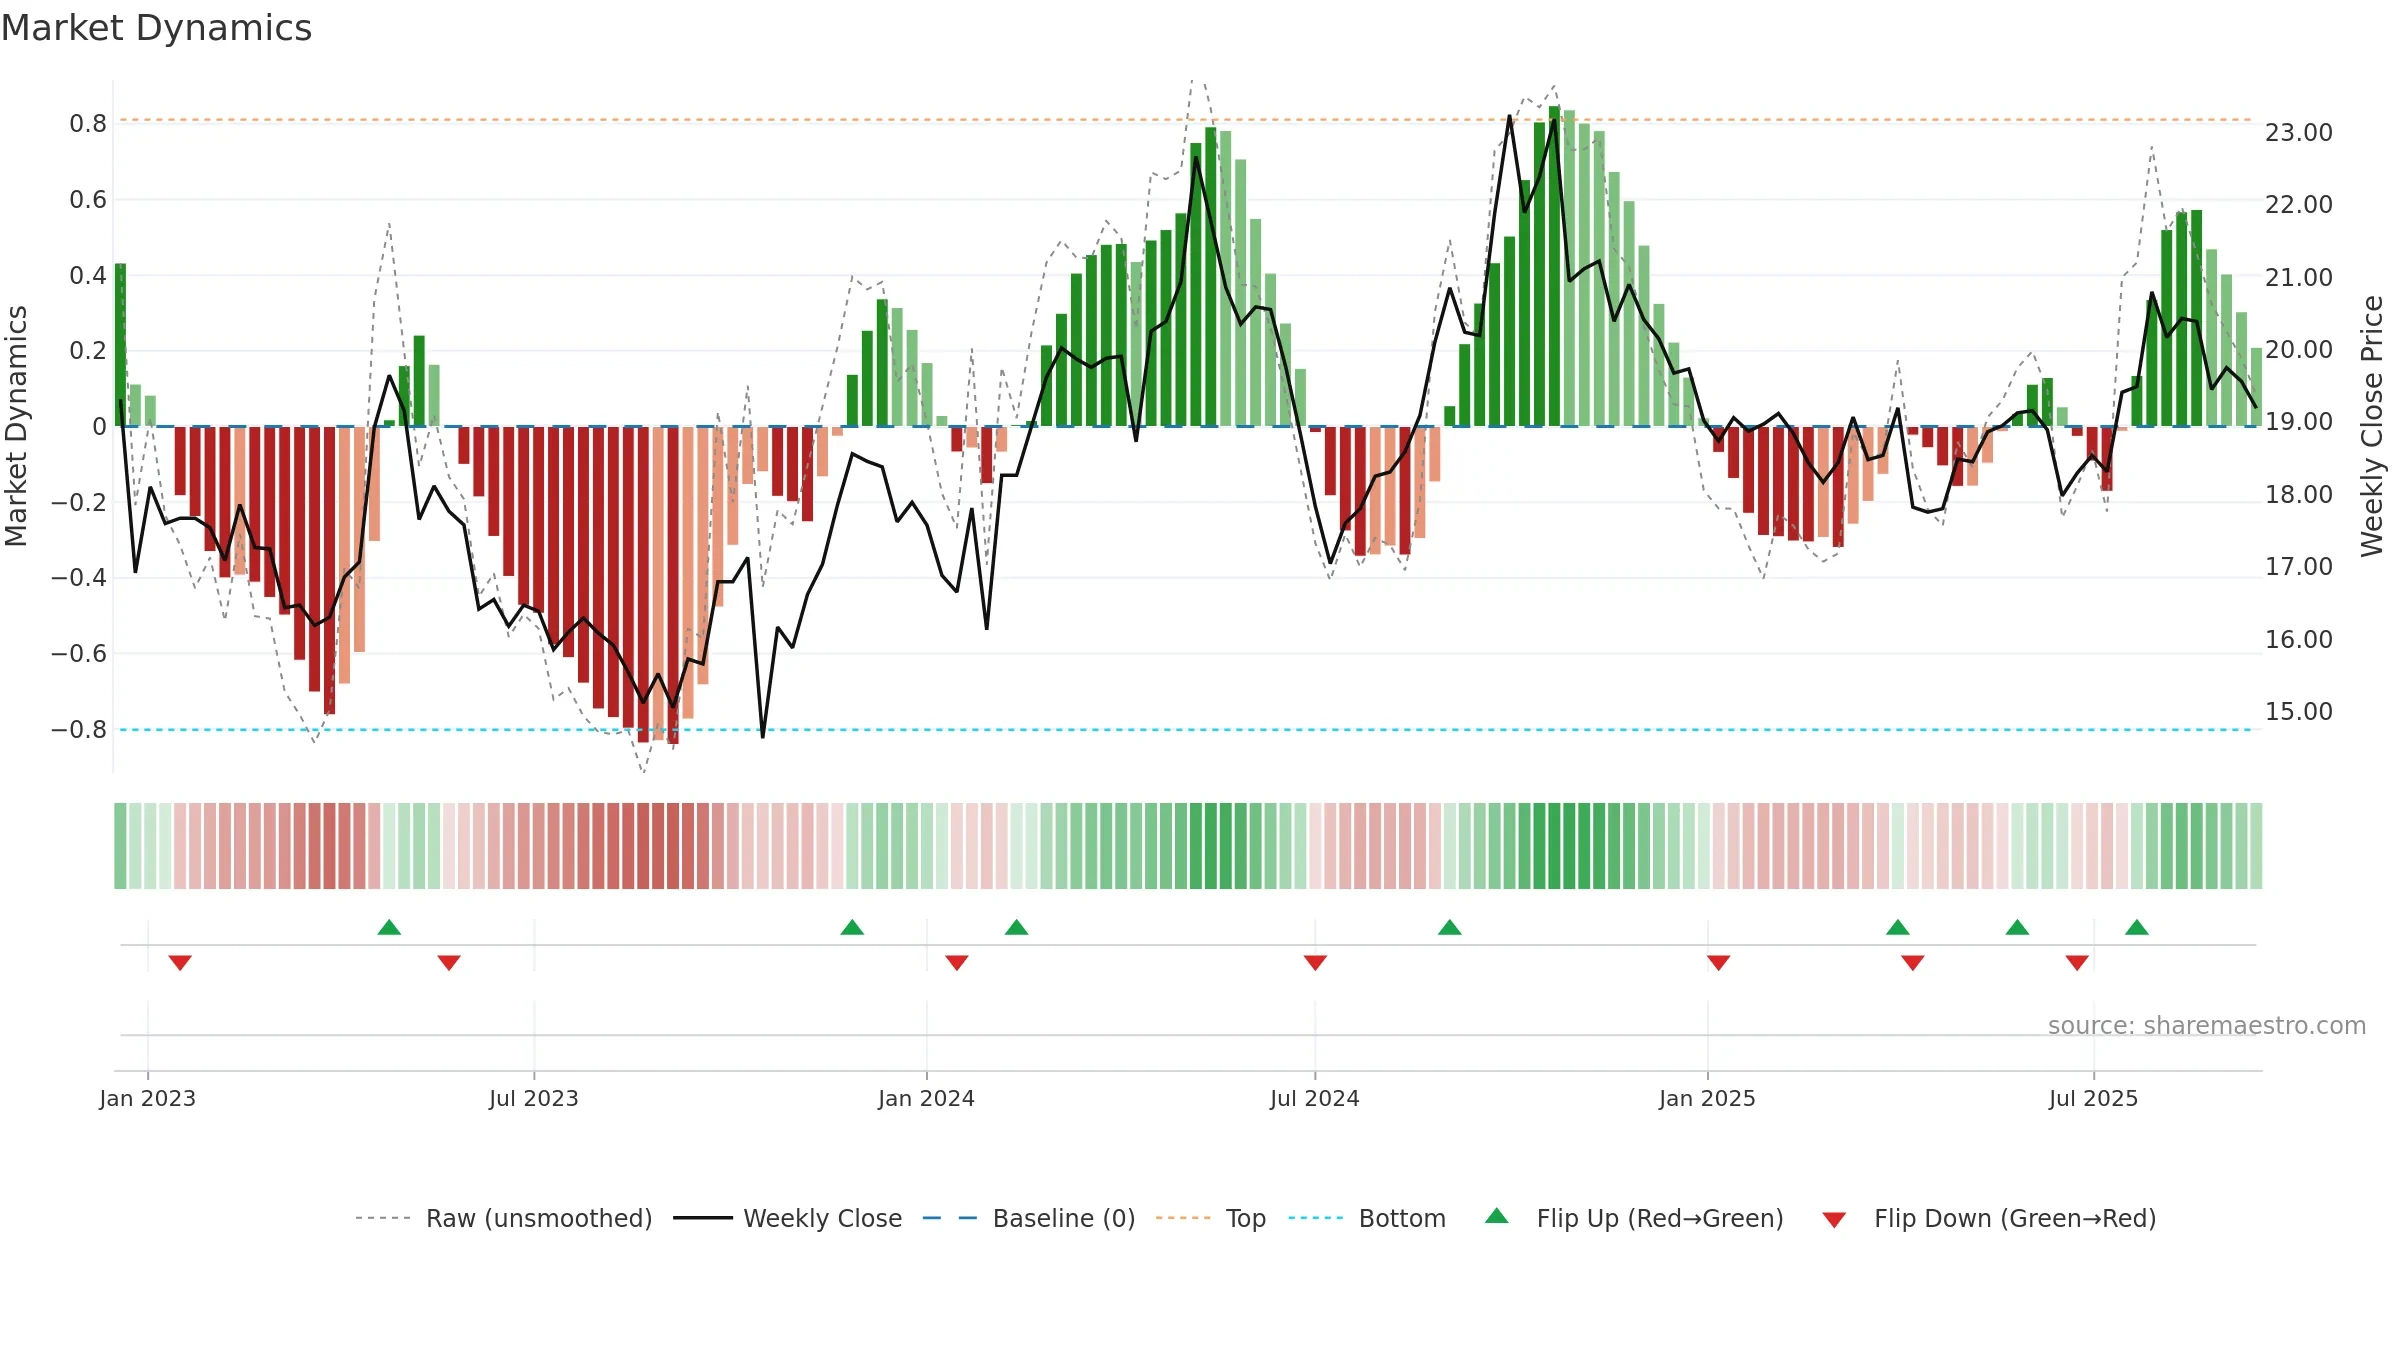This screenshot has height=1350, width=2400.
Task: Click the '18.00' price axis label
Action: 2299,494
